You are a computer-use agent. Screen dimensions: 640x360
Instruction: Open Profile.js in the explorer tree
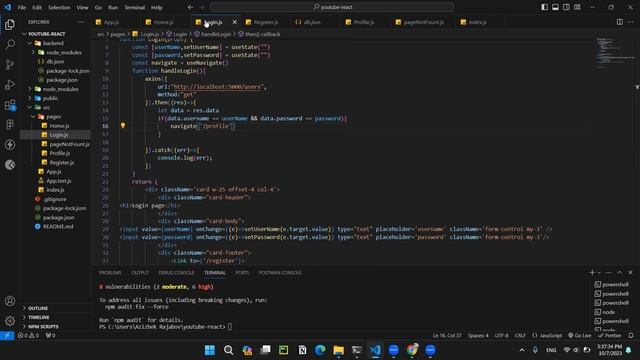(x=60, y=153)
